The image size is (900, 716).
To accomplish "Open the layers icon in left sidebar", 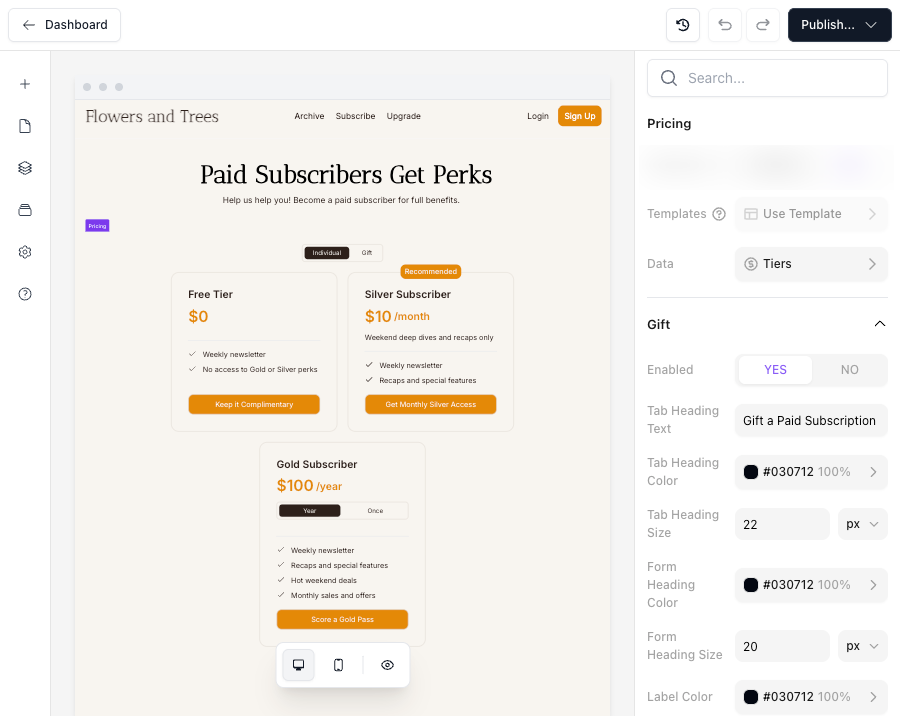I will click(x=25, y=168).
